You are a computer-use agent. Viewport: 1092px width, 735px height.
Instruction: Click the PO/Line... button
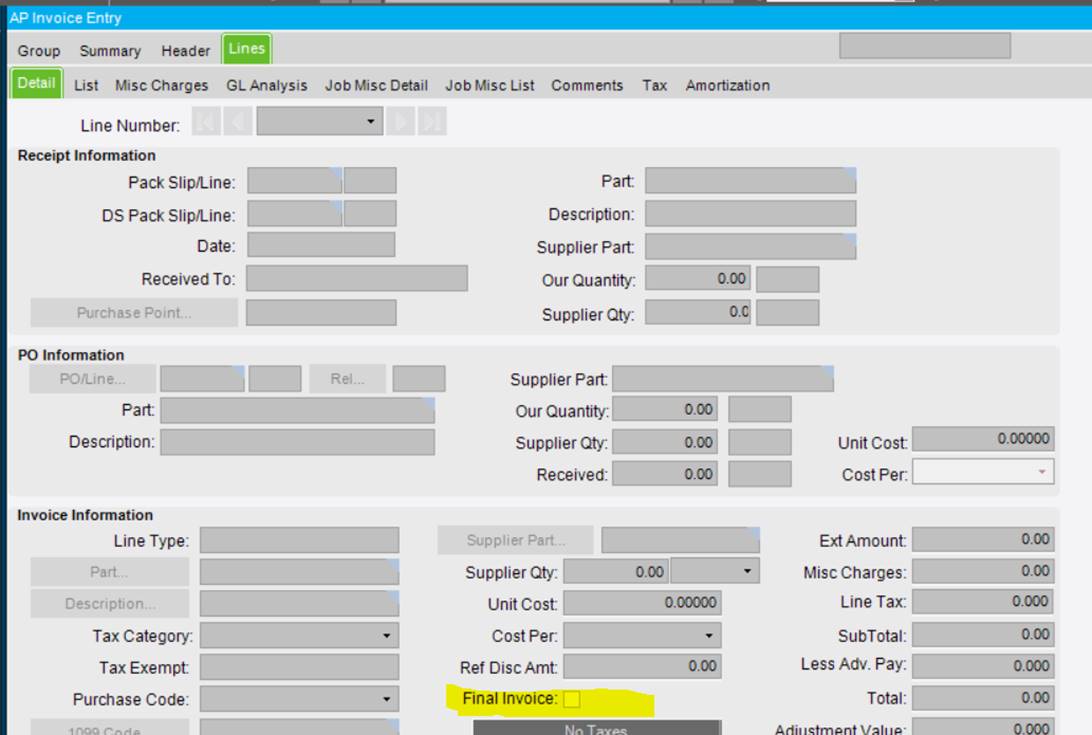(93, 379)
